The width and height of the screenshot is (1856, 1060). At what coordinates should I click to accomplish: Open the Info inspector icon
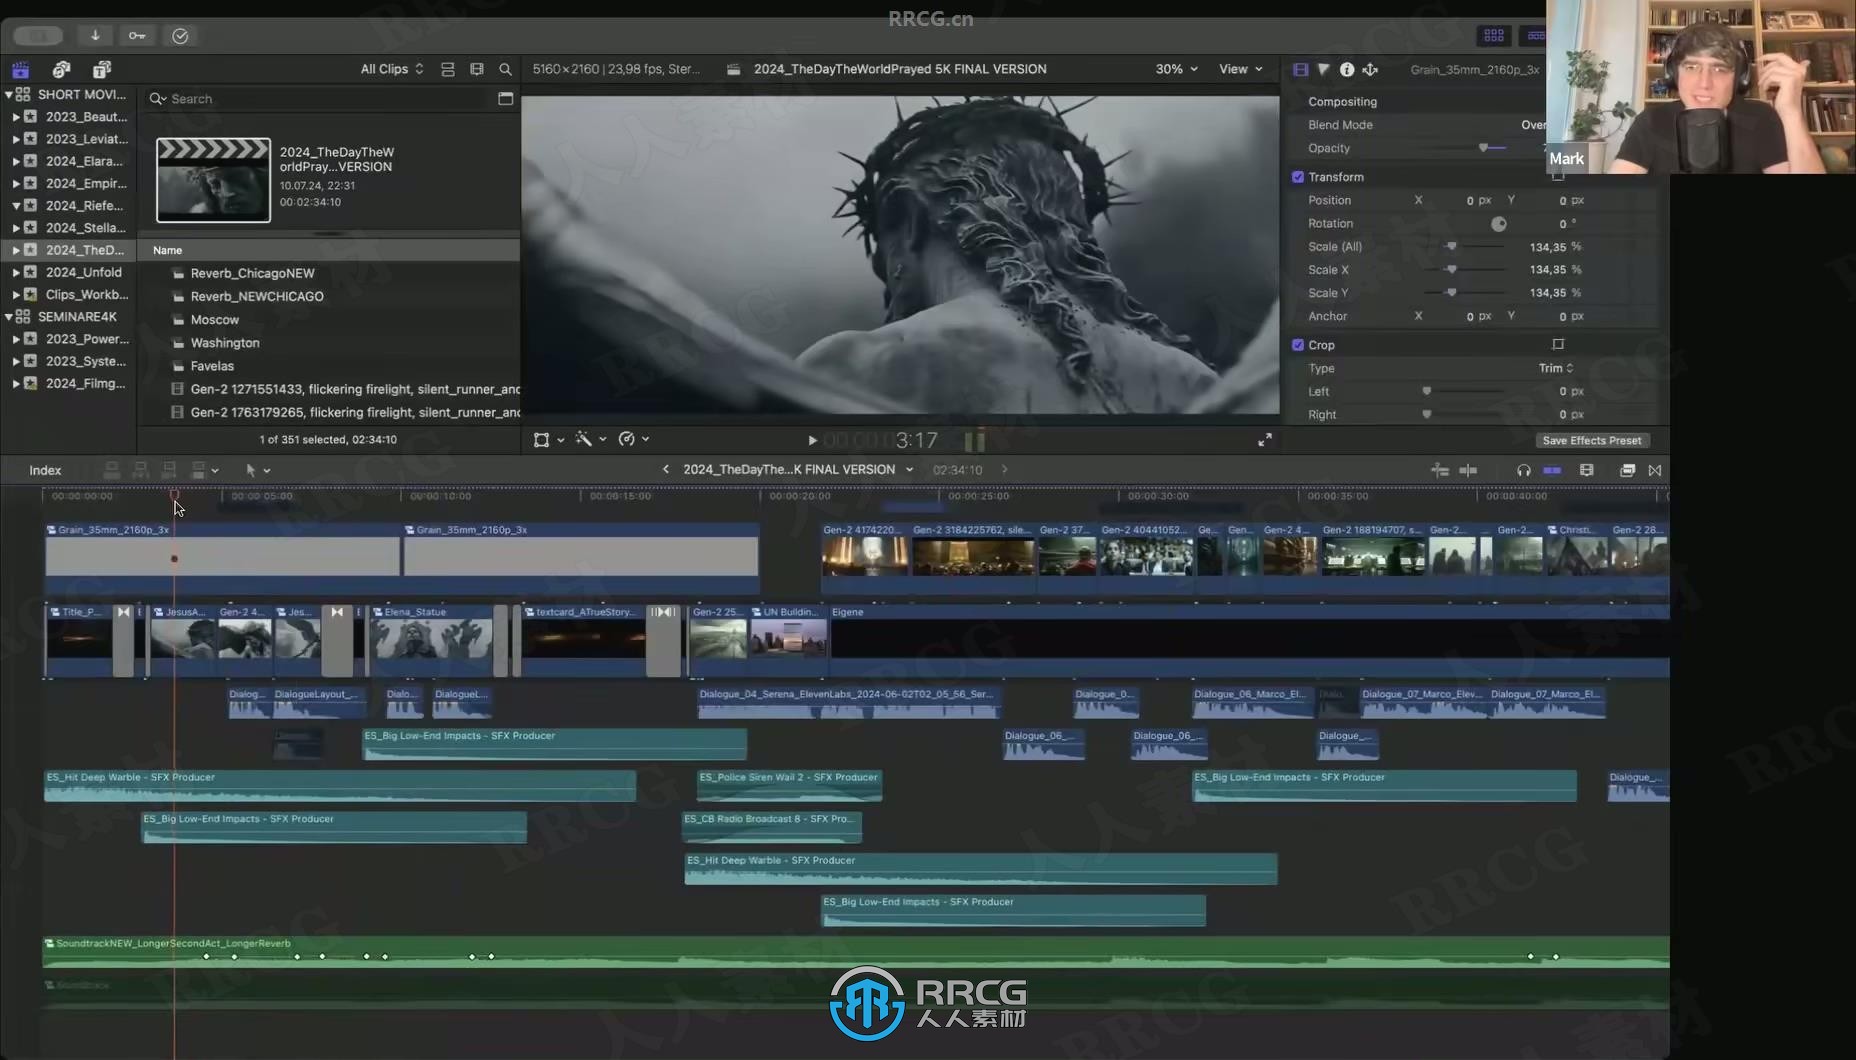click(x=1347, y=69)
